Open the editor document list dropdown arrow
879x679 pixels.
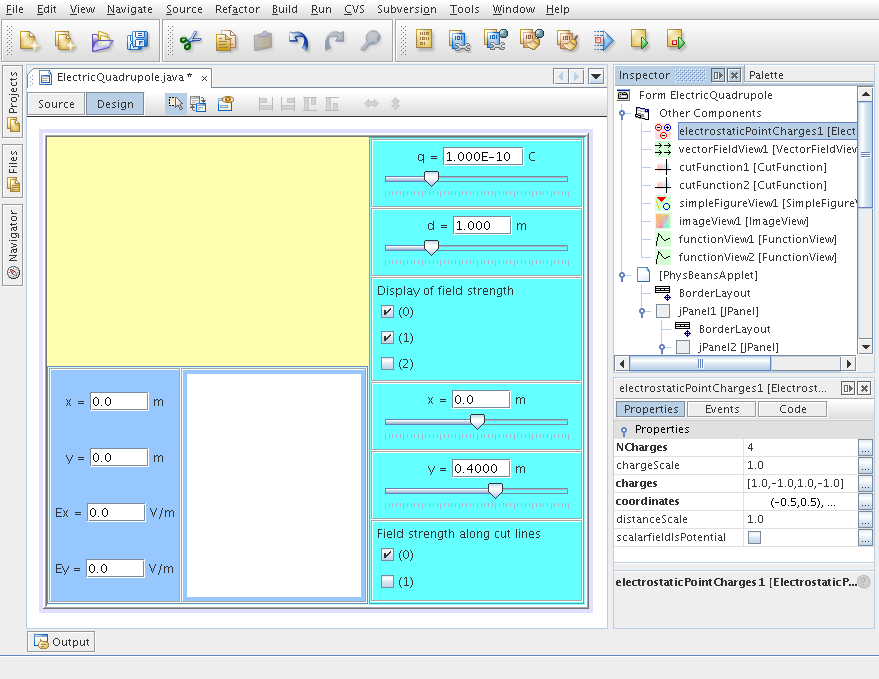pyautogui.click(x=596, y=76)
